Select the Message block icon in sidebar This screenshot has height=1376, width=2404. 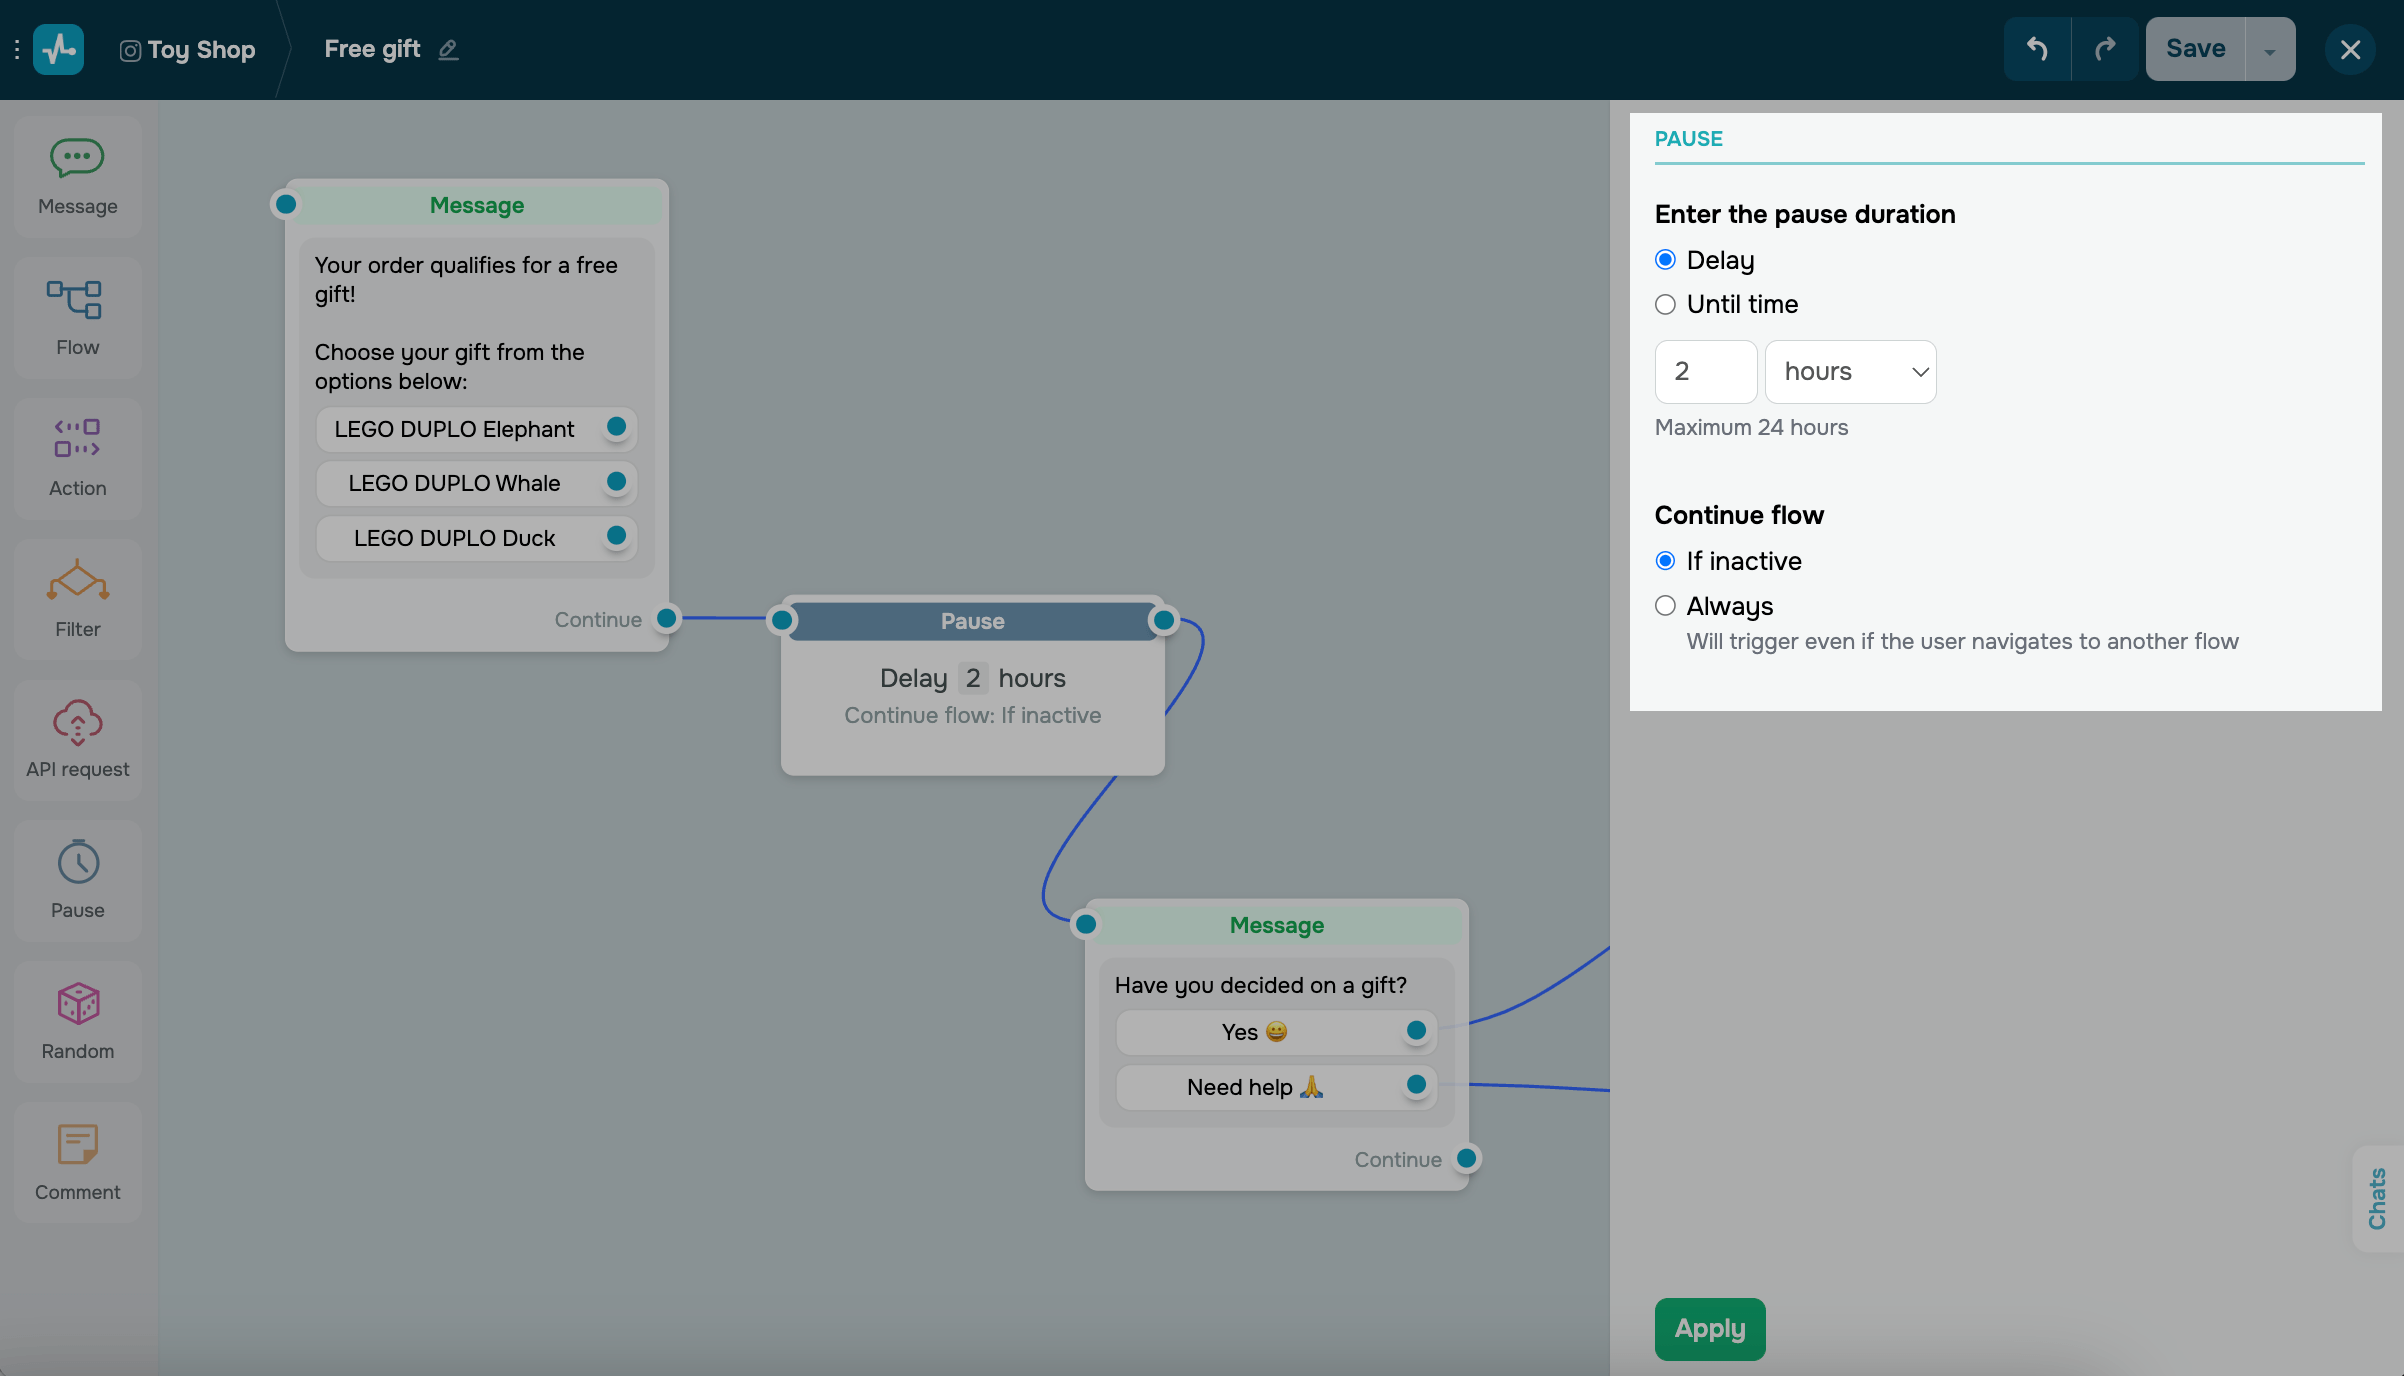coord(77,158)
